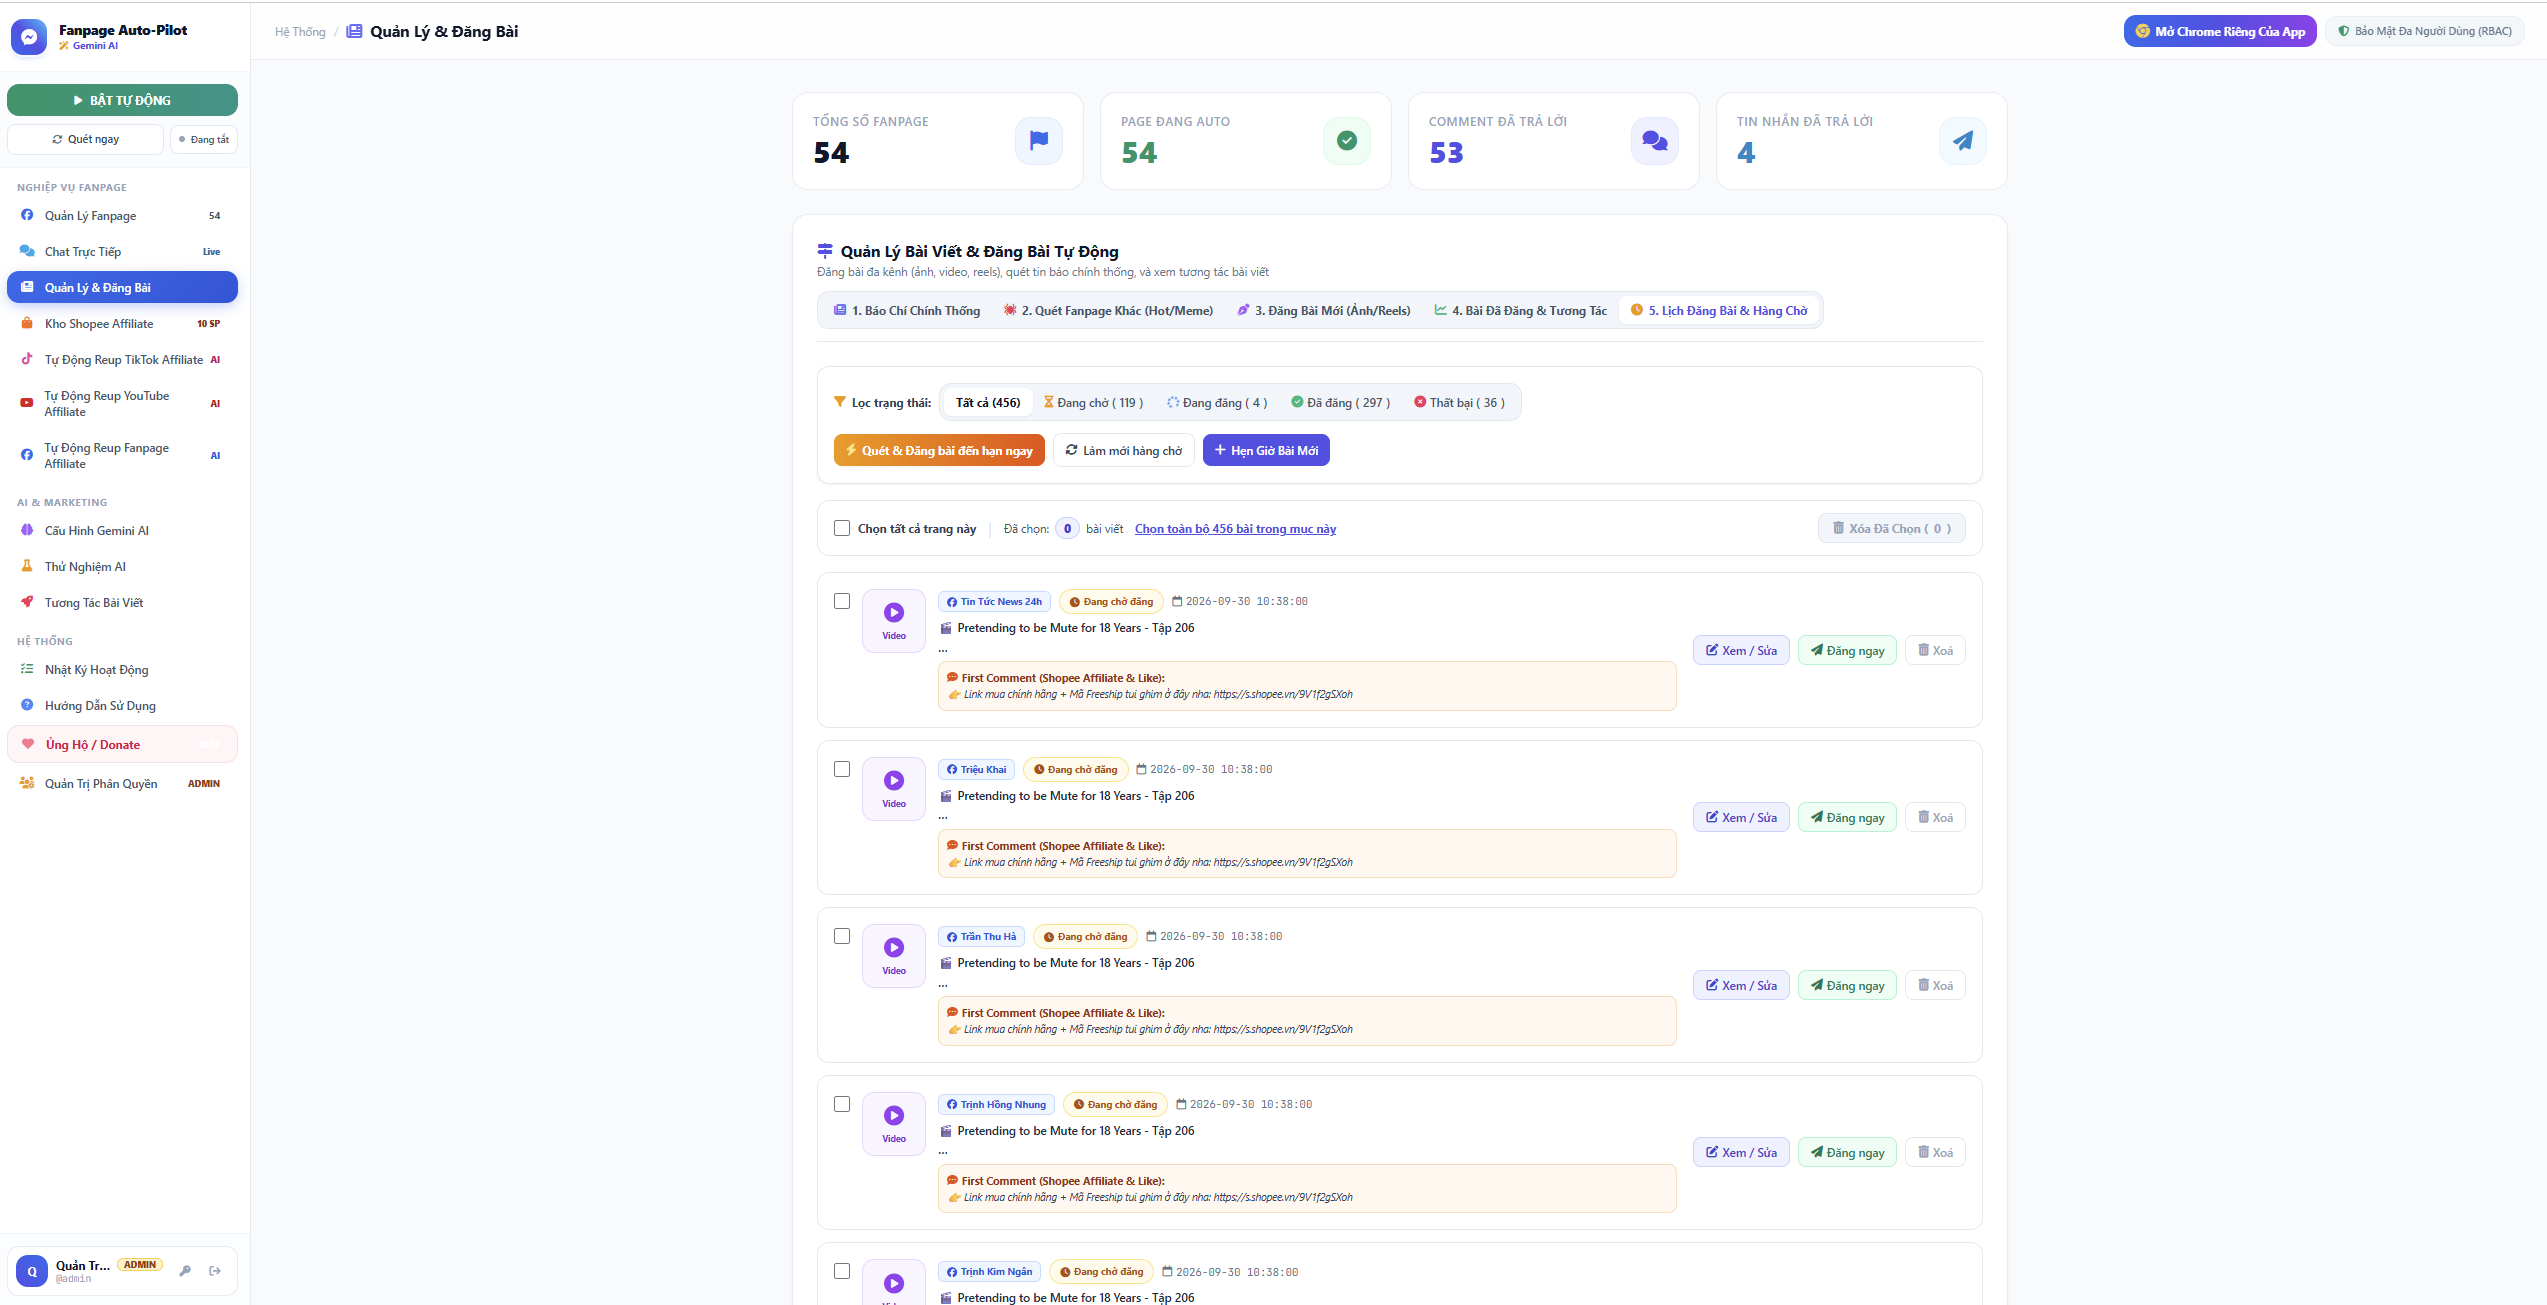Tick the checkbox for the Tin Tức News 24h post

click(842, 601)
